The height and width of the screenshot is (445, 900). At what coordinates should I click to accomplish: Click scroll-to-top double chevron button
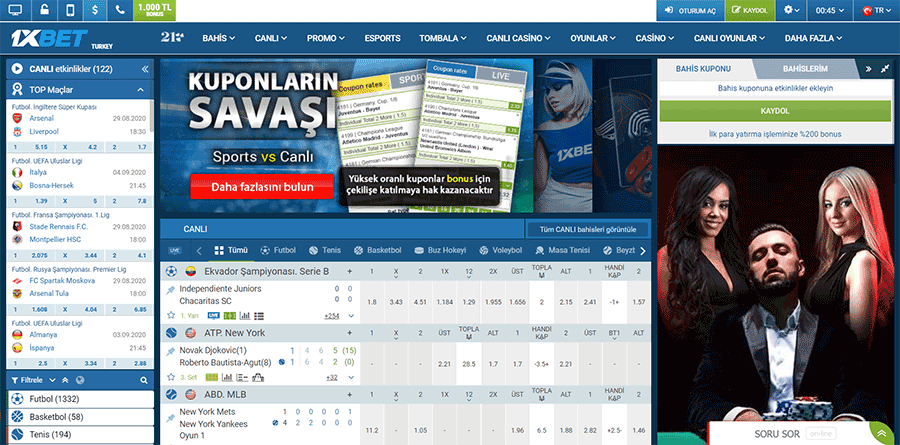pyautogui.click(x=880, y=434)
